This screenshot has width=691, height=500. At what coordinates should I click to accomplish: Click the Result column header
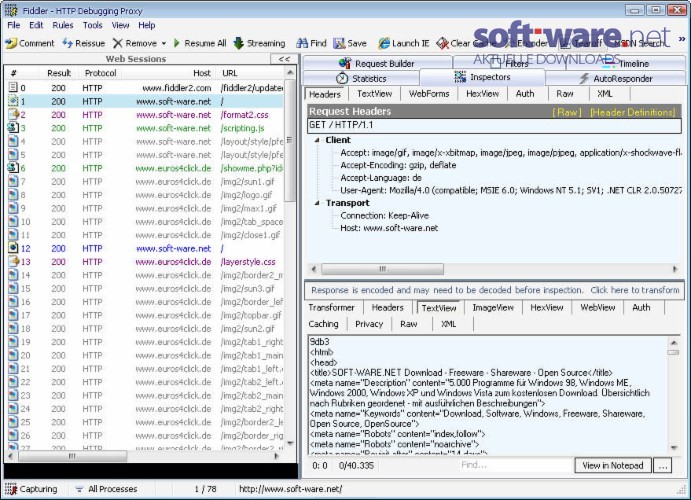[57, 73]
